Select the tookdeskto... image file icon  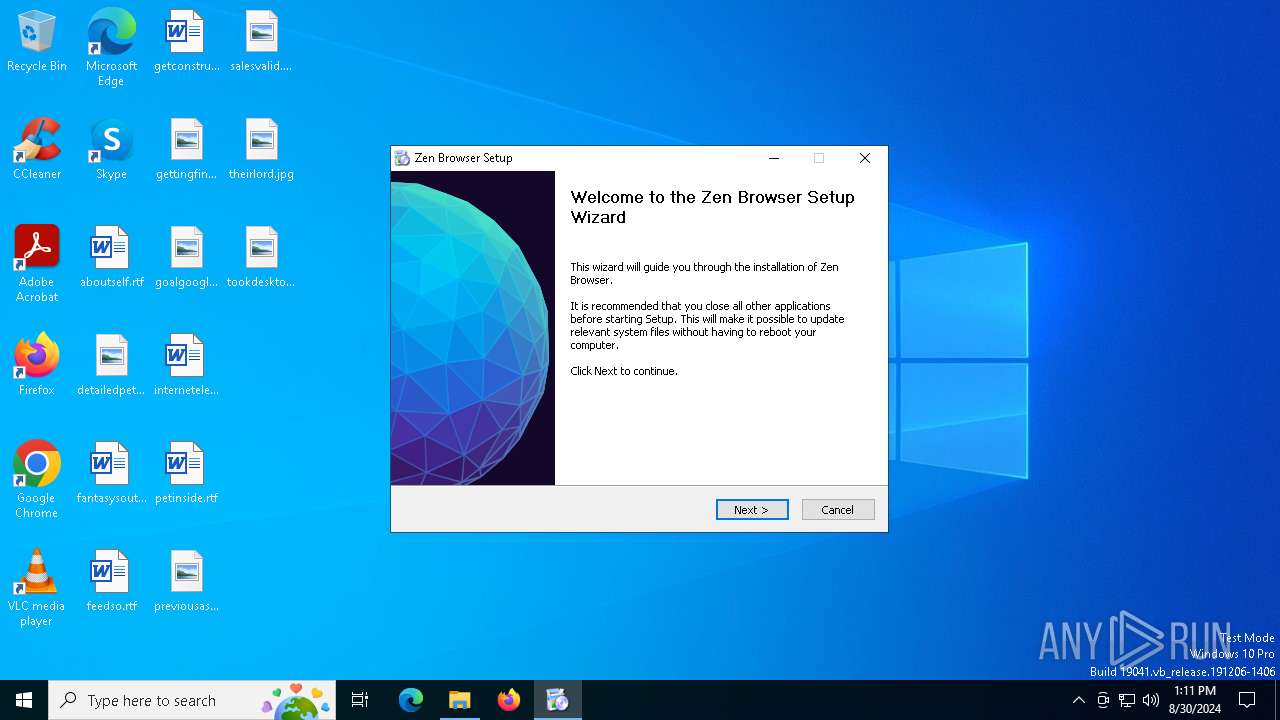(x=261, y=258)
